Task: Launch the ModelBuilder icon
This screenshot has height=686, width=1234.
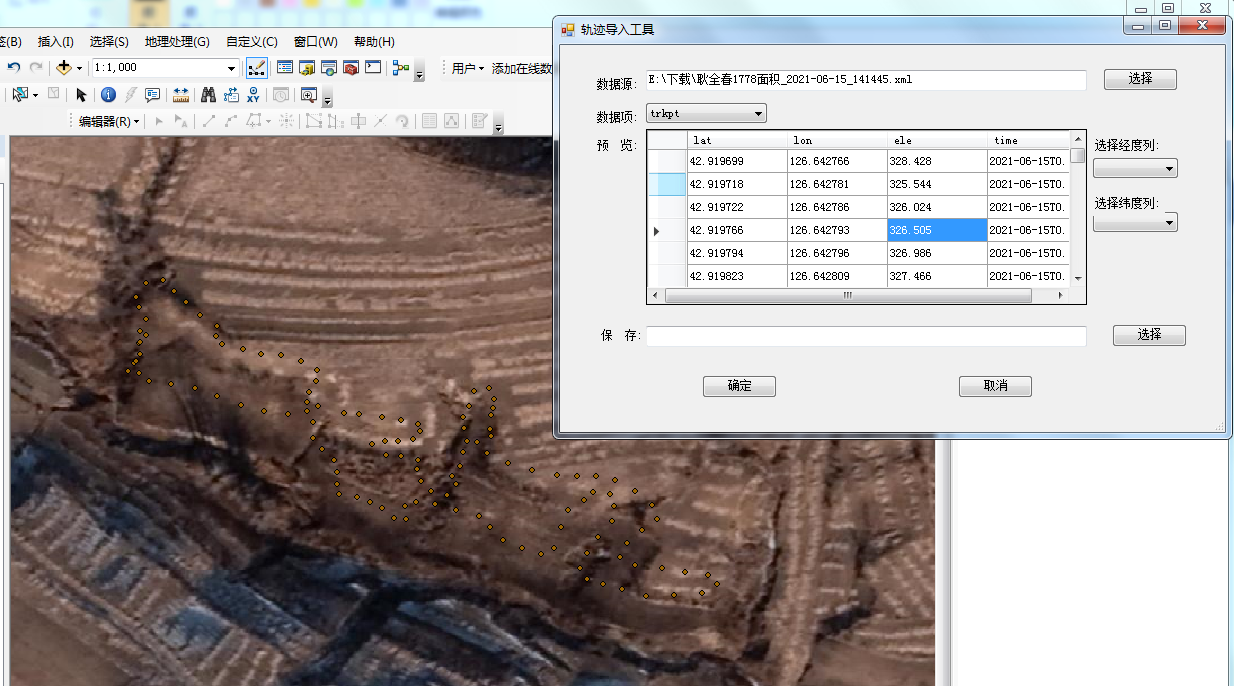Action: click(400, 68)
